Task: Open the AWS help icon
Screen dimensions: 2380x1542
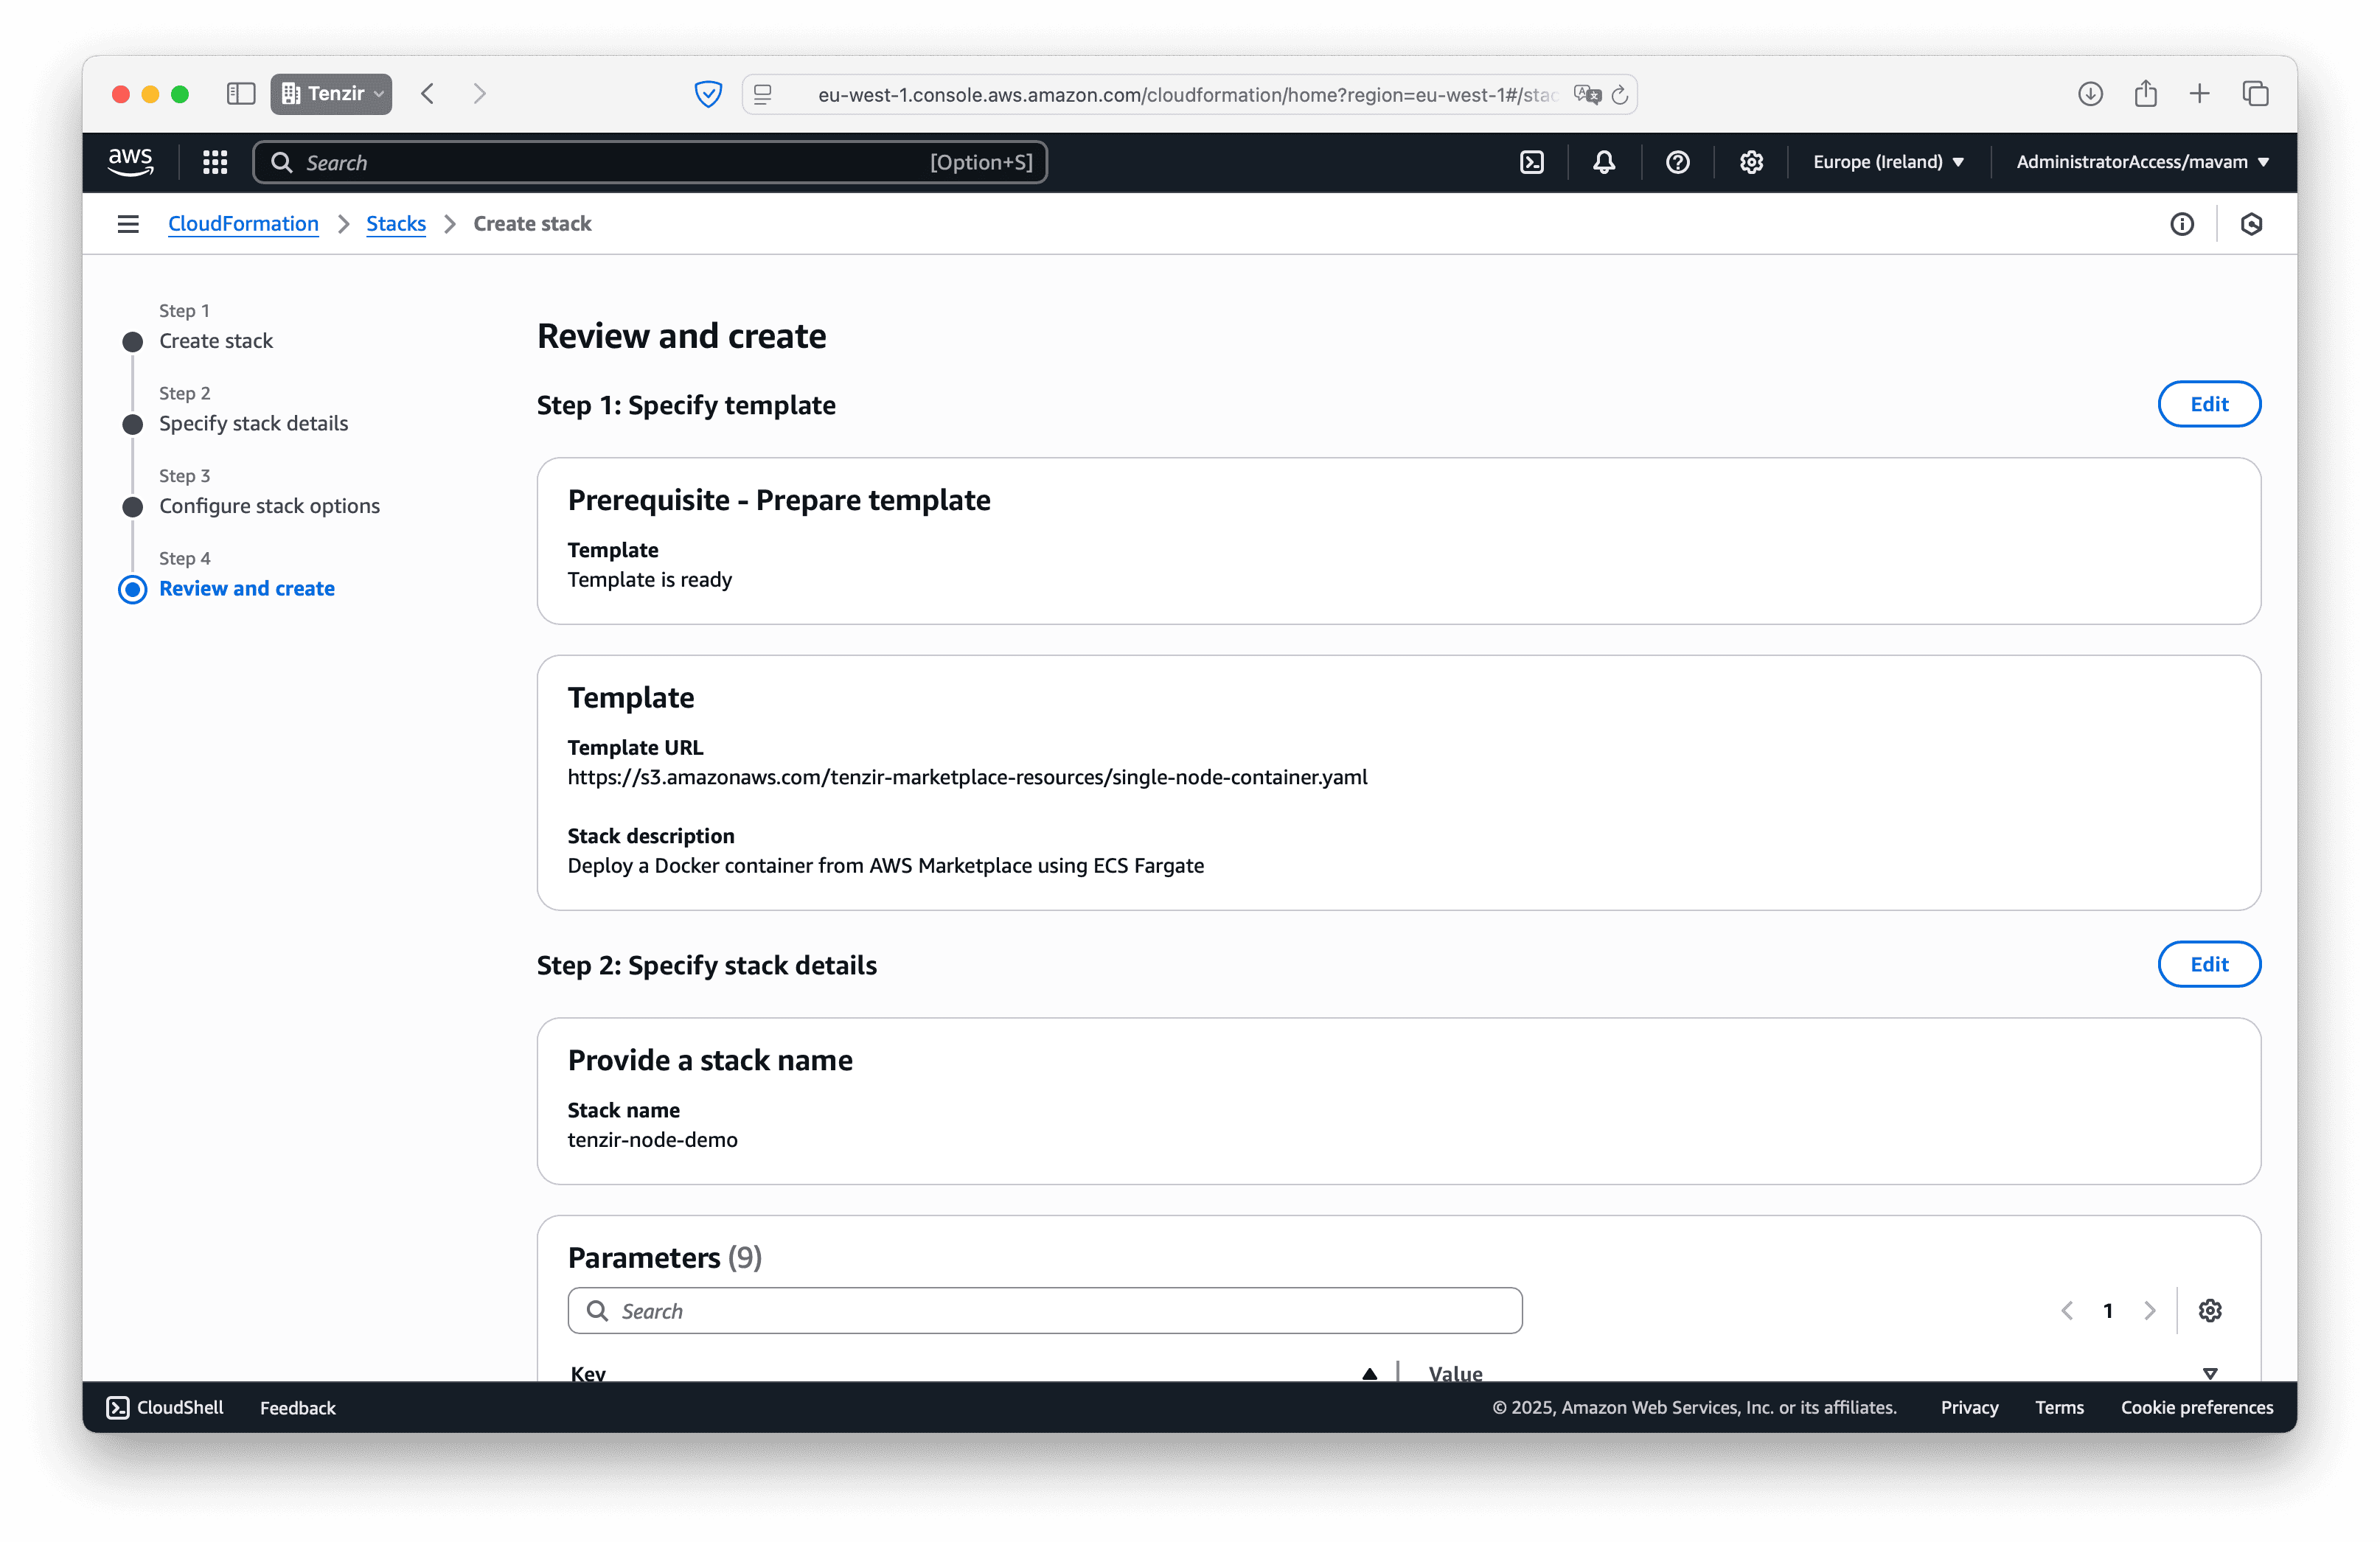Action: 1678,161
